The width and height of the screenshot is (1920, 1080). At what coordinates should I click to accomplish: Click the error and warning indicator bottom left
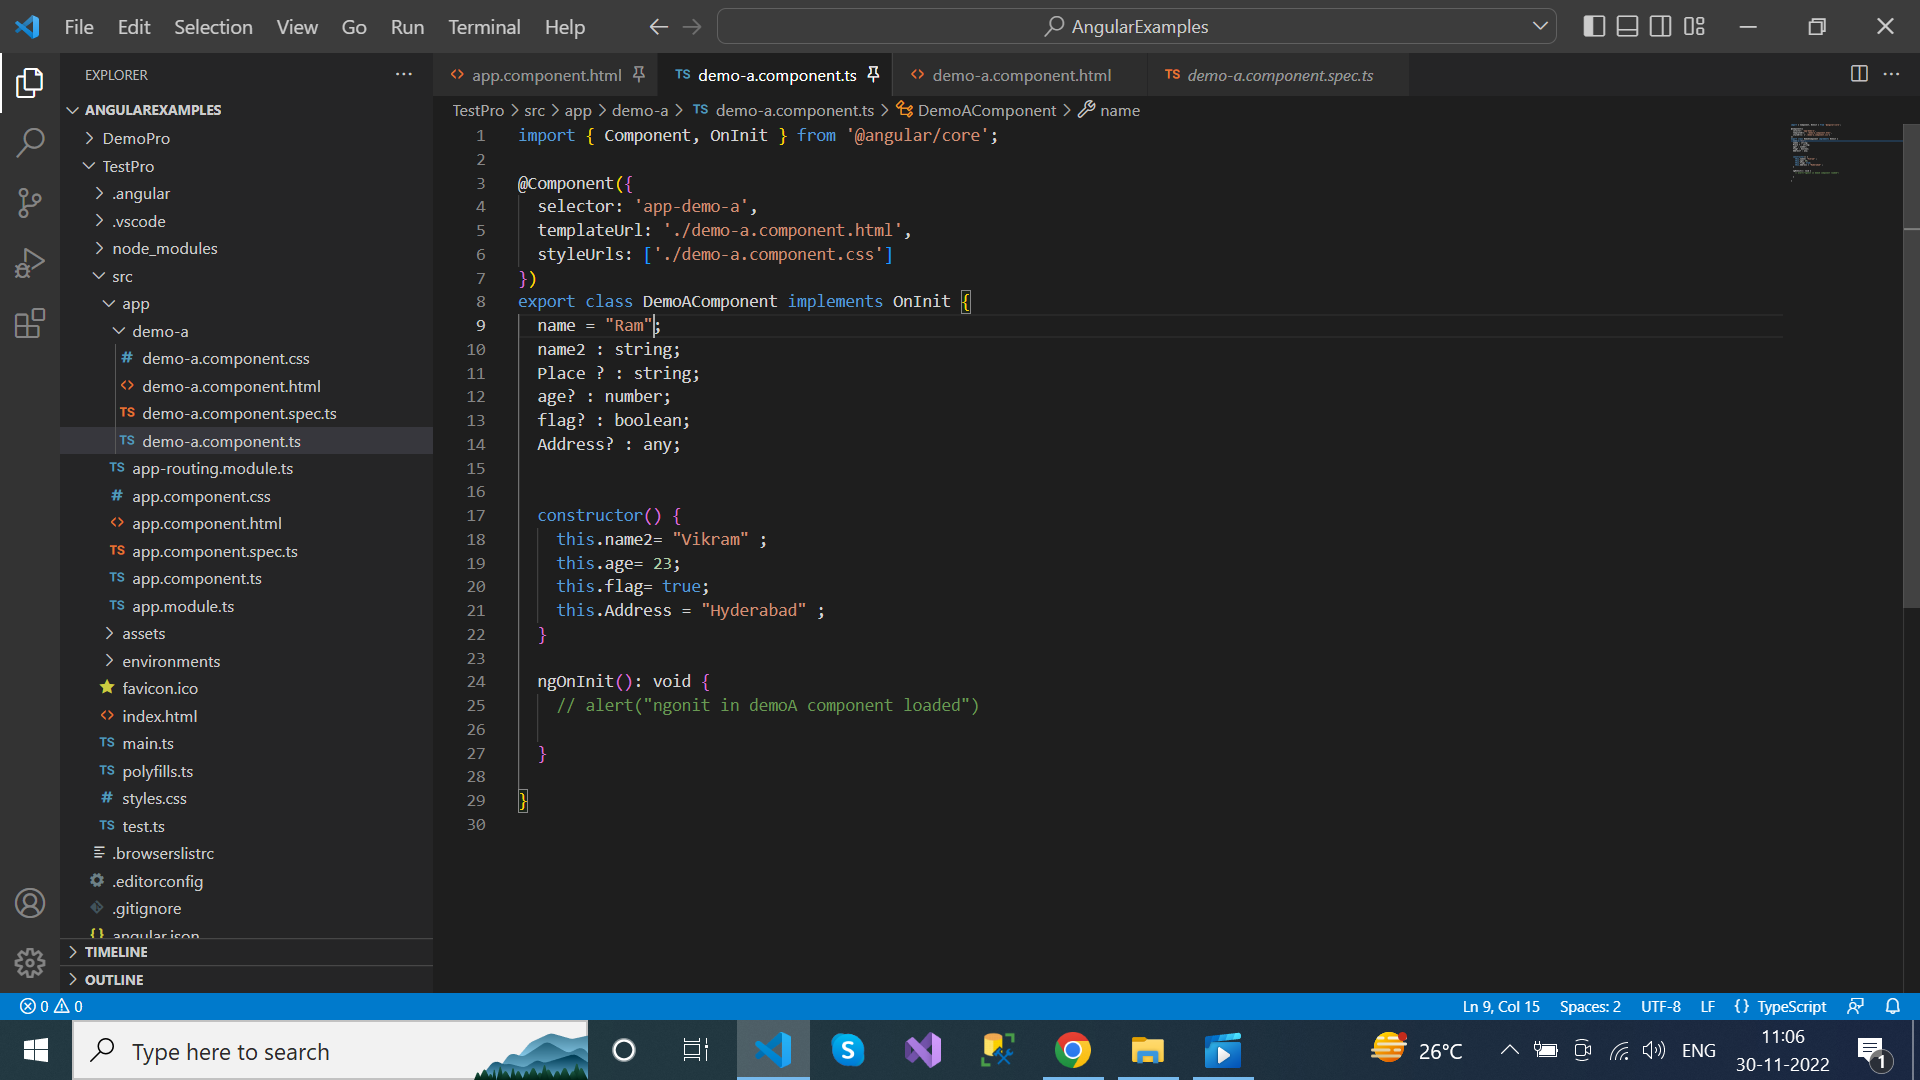coord(46,1006)
